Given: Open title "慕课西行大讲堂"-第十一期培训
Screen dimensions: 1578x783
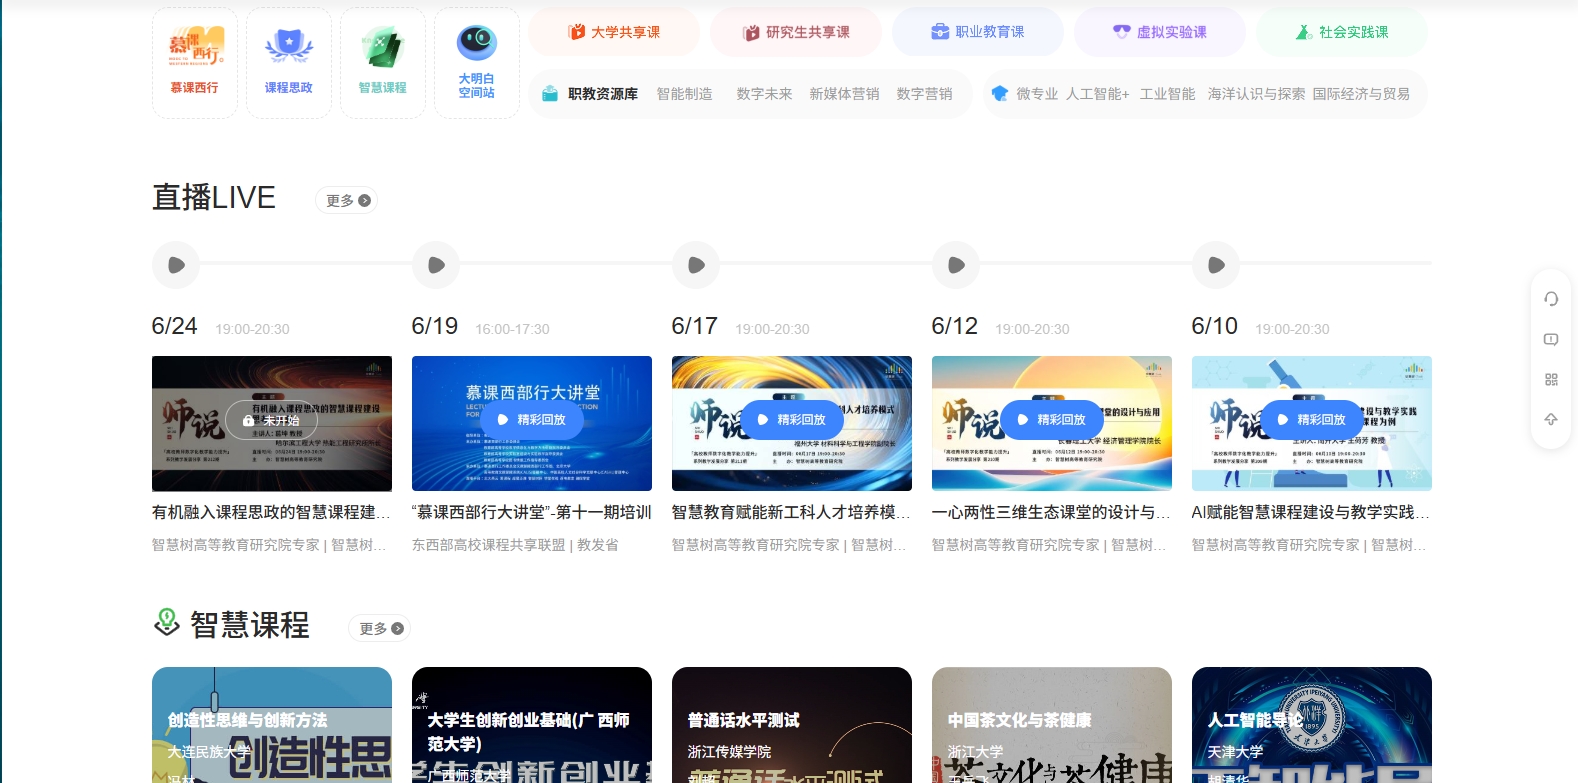Looking at the screenshot, I should [x=532, y=512].
